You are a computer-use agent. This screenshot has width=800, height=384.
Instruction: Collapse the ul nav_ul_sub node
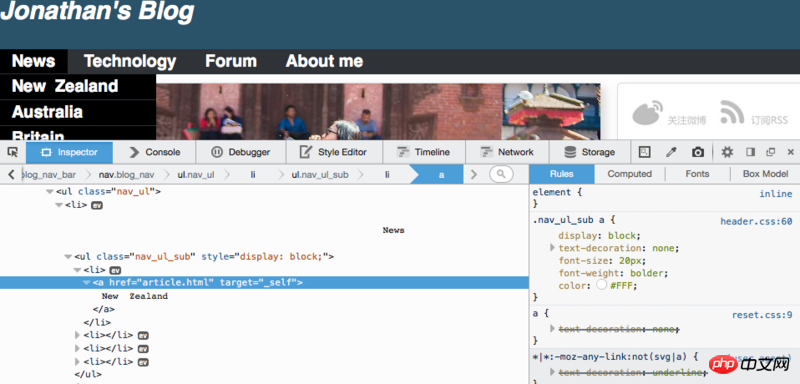point(68,257)
